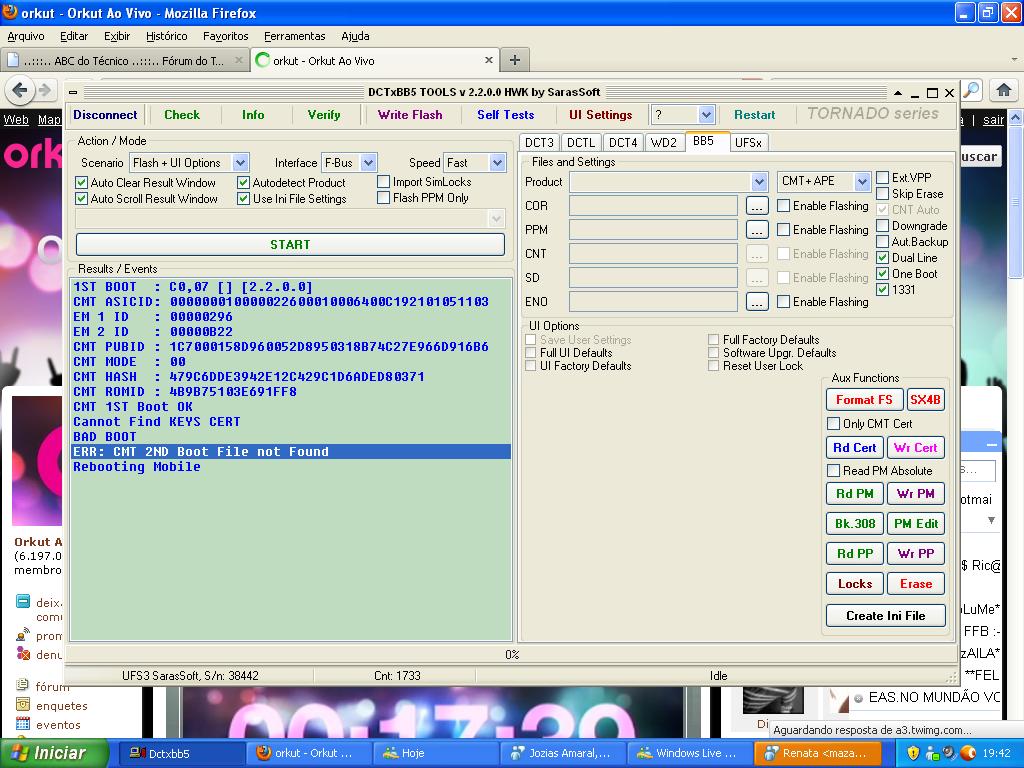Open CMT+APE dropdown

[x=862, y=182]
